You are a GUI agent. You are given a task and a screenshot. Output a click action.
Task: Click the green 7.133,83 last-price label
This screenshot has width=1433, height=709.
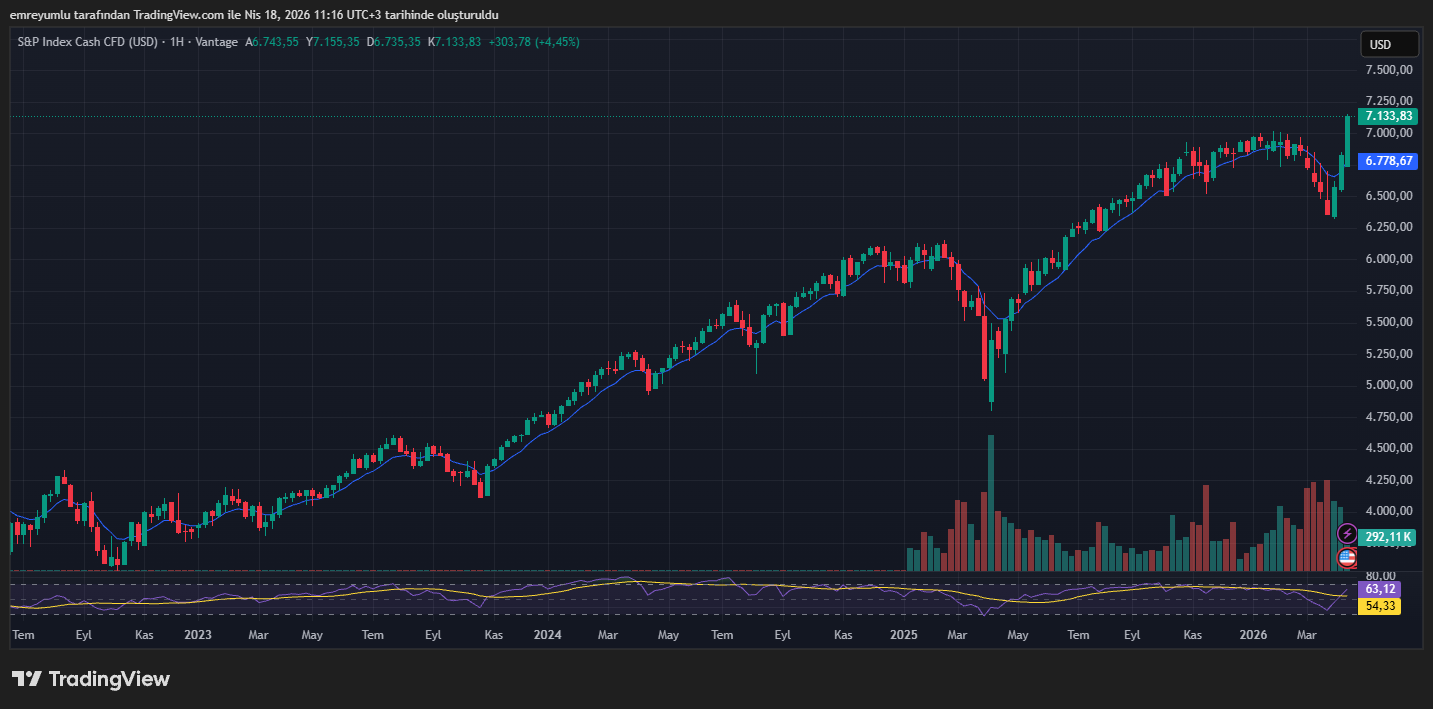(1387, 116)
